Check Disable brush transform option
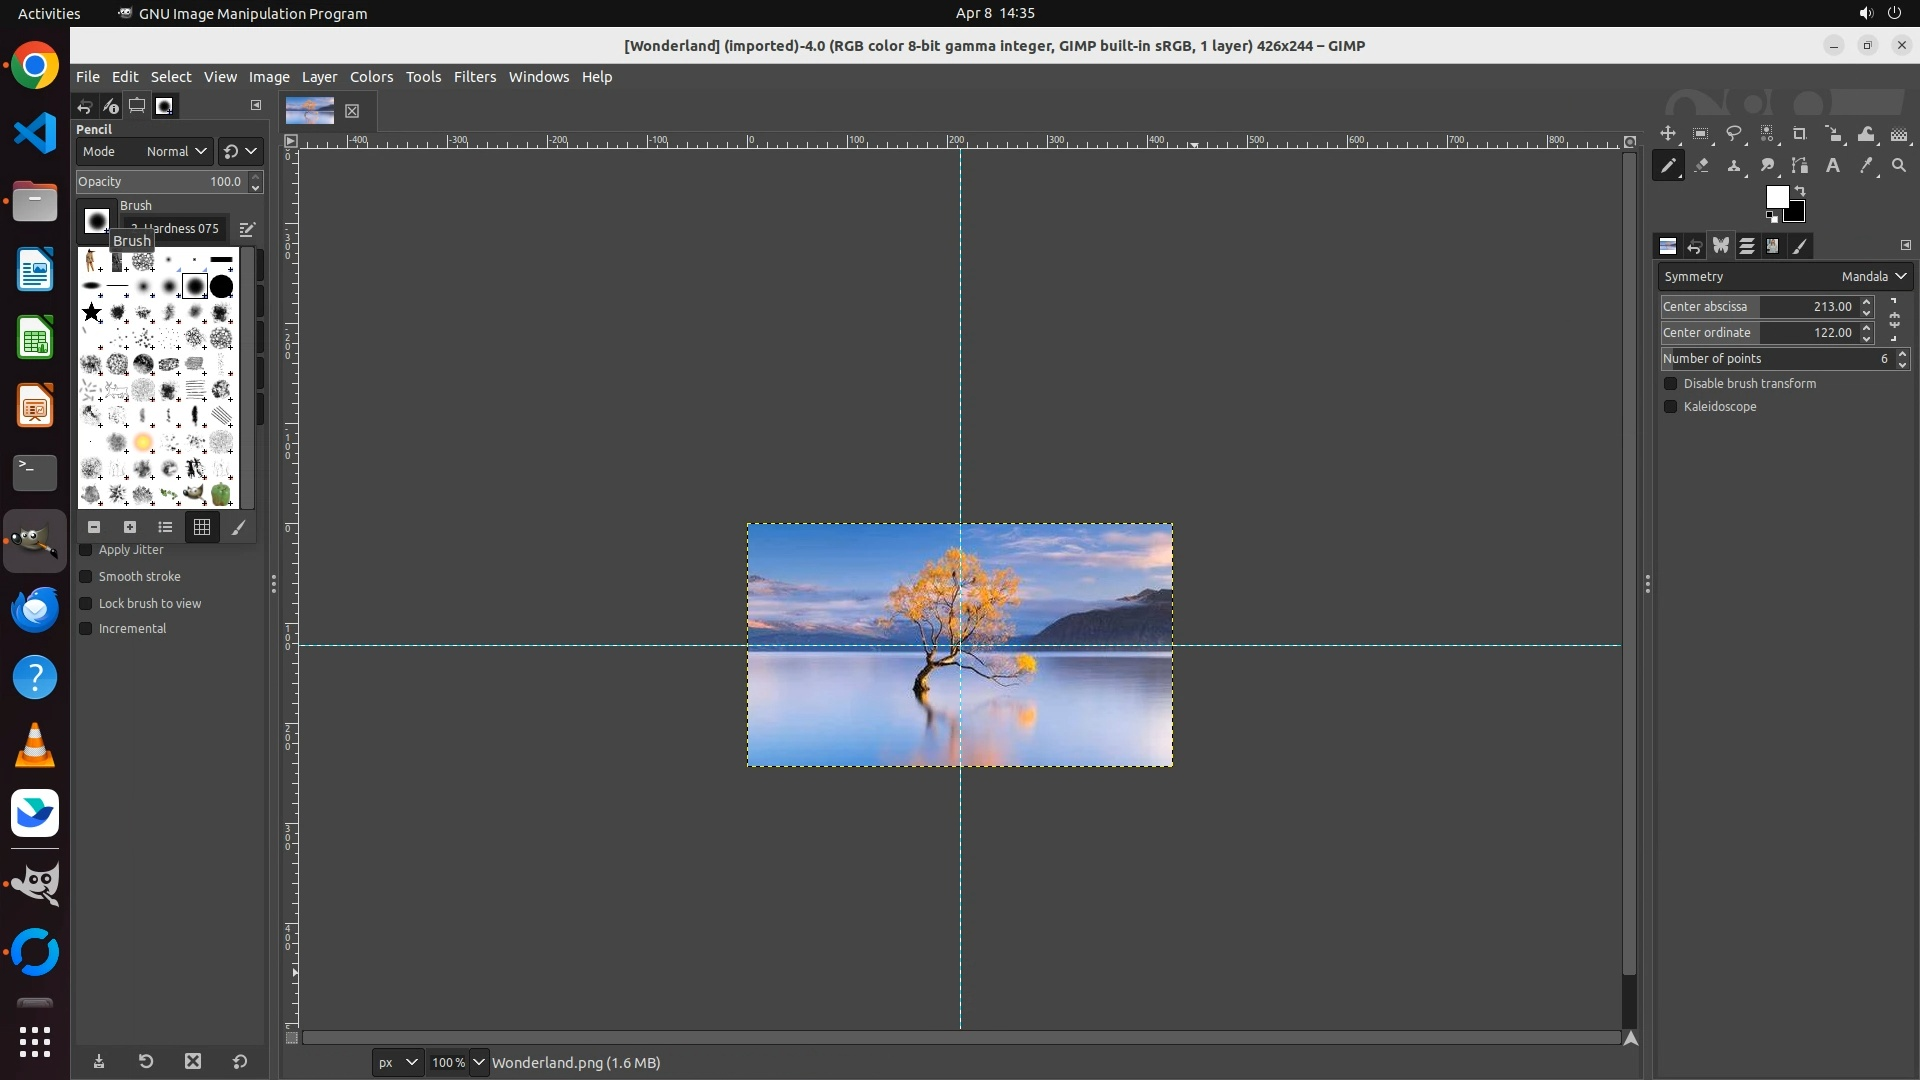 coord(1670,384)
